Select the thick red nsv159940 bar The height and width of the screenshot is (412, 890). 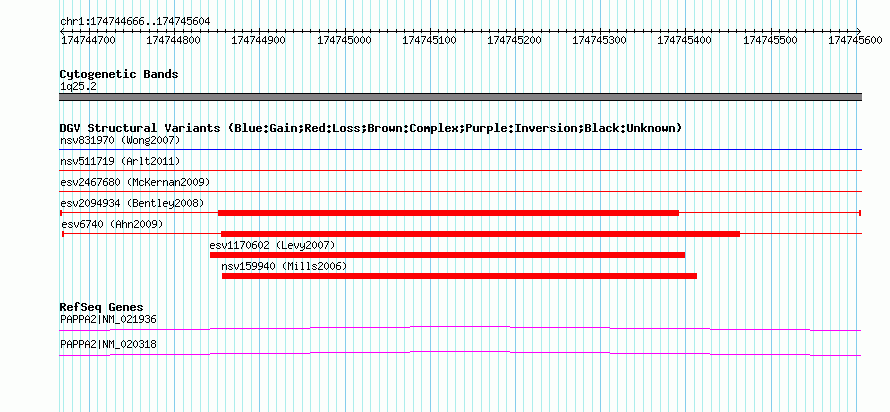coord(459,276)
